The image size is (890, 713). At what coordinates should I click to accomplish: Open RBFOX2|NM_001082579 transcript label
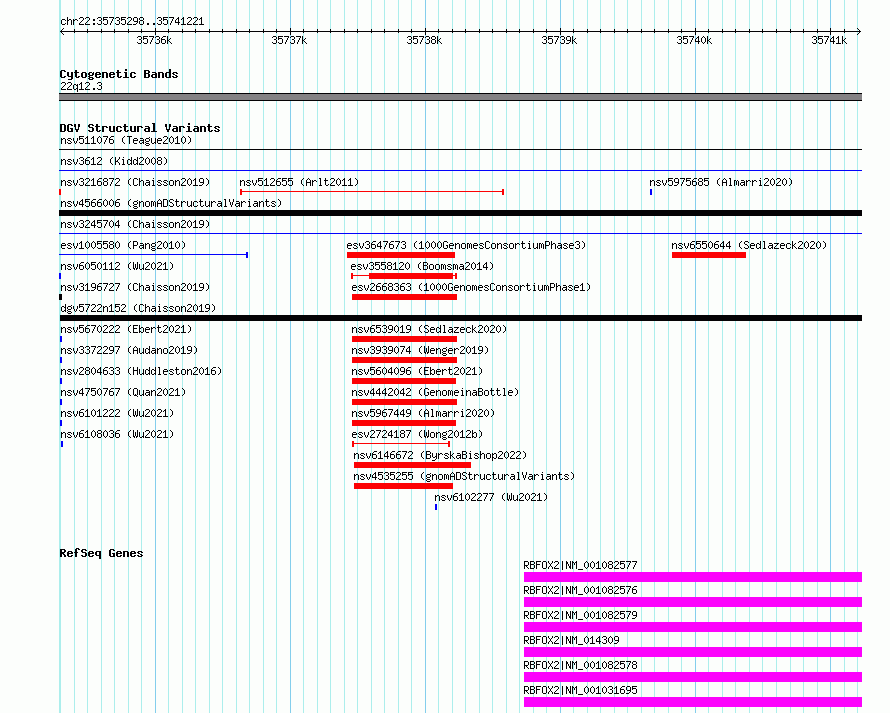[x=580, y=615]
